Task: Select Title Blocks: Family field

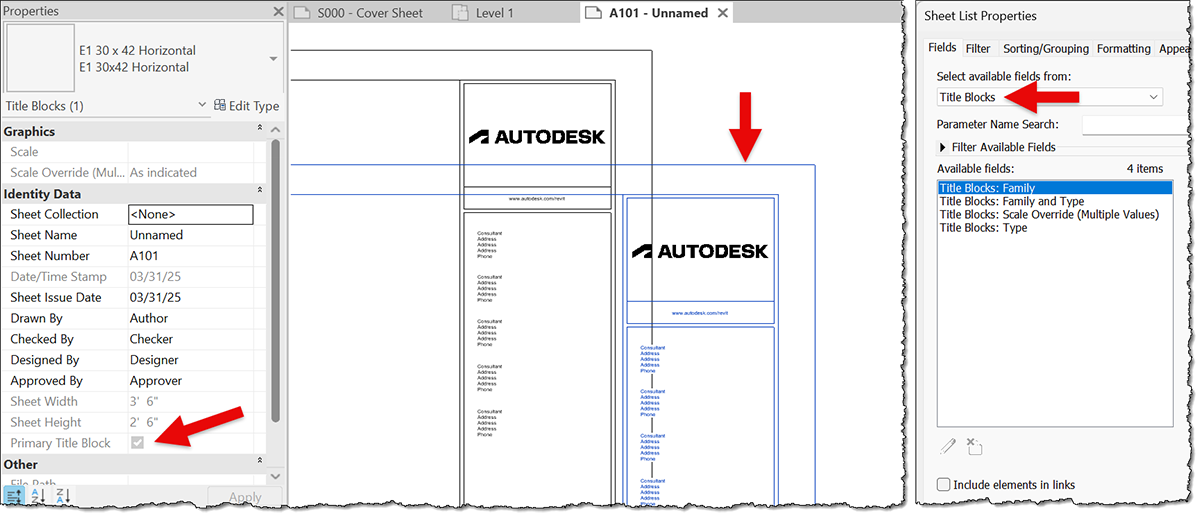Action: click(1054, 188)
